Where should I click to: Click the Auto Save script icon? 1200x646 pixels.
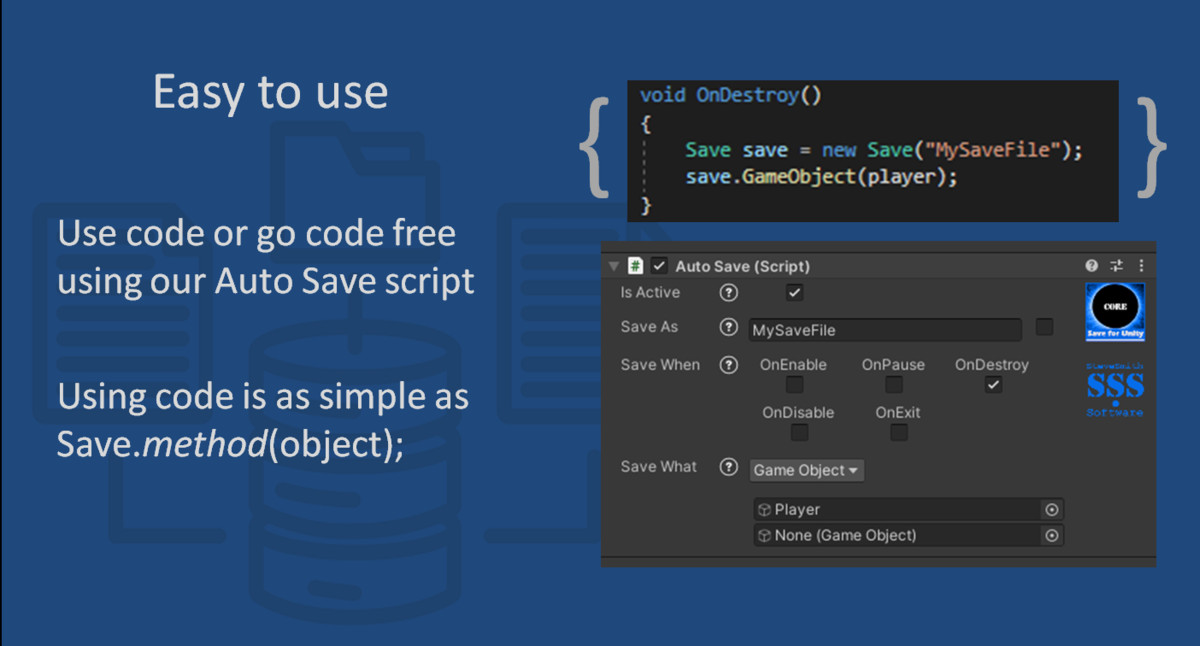[635, 266]
